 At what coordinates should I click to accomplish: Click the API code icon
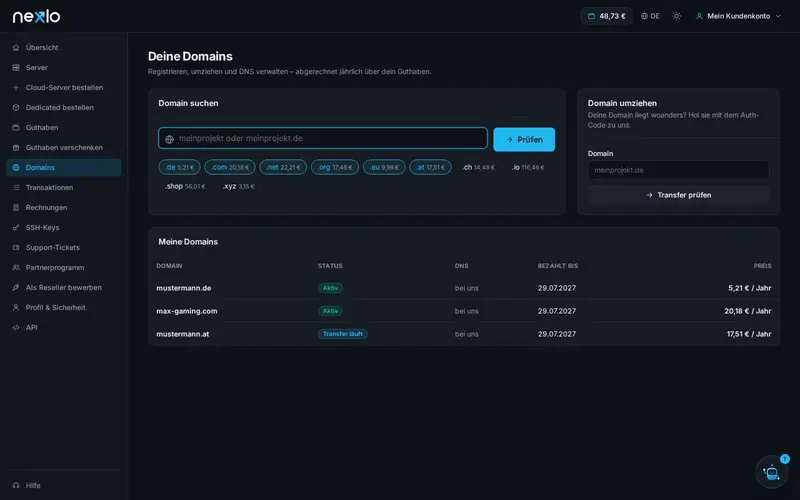pos(16,328)
